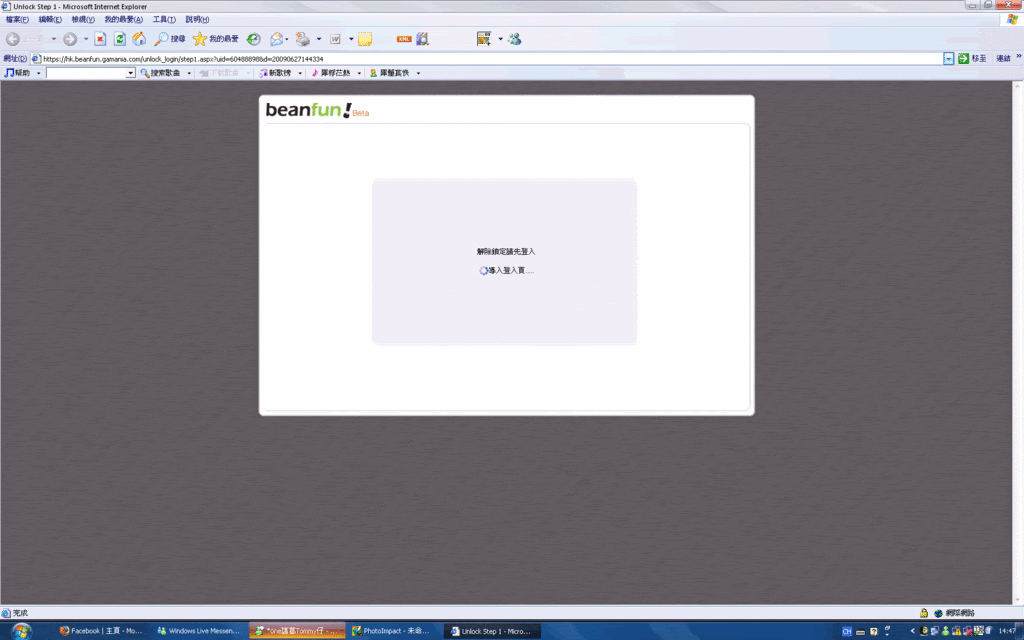Open the music toolbar search combo dropdown
The width and height of the screenshot is (1024, 640).
pos(131,73)
